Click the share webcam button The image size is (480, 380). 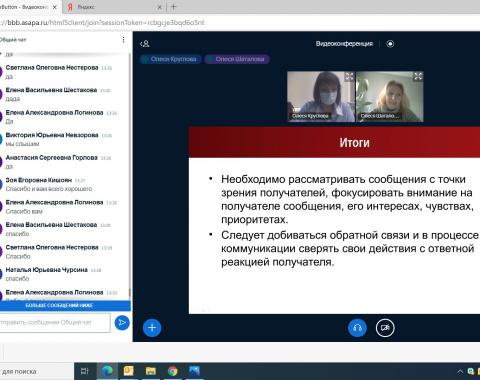click(385, 328)
